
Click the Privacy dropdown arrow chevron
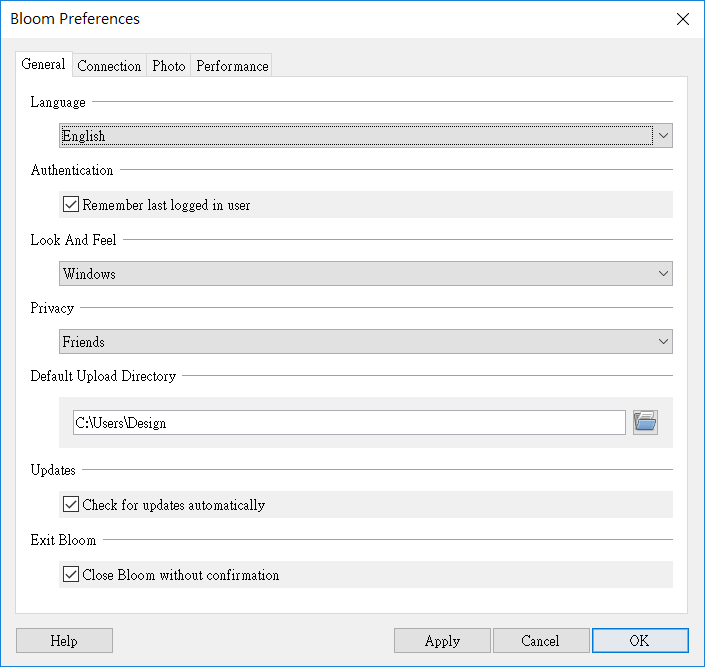pos(663,342)
